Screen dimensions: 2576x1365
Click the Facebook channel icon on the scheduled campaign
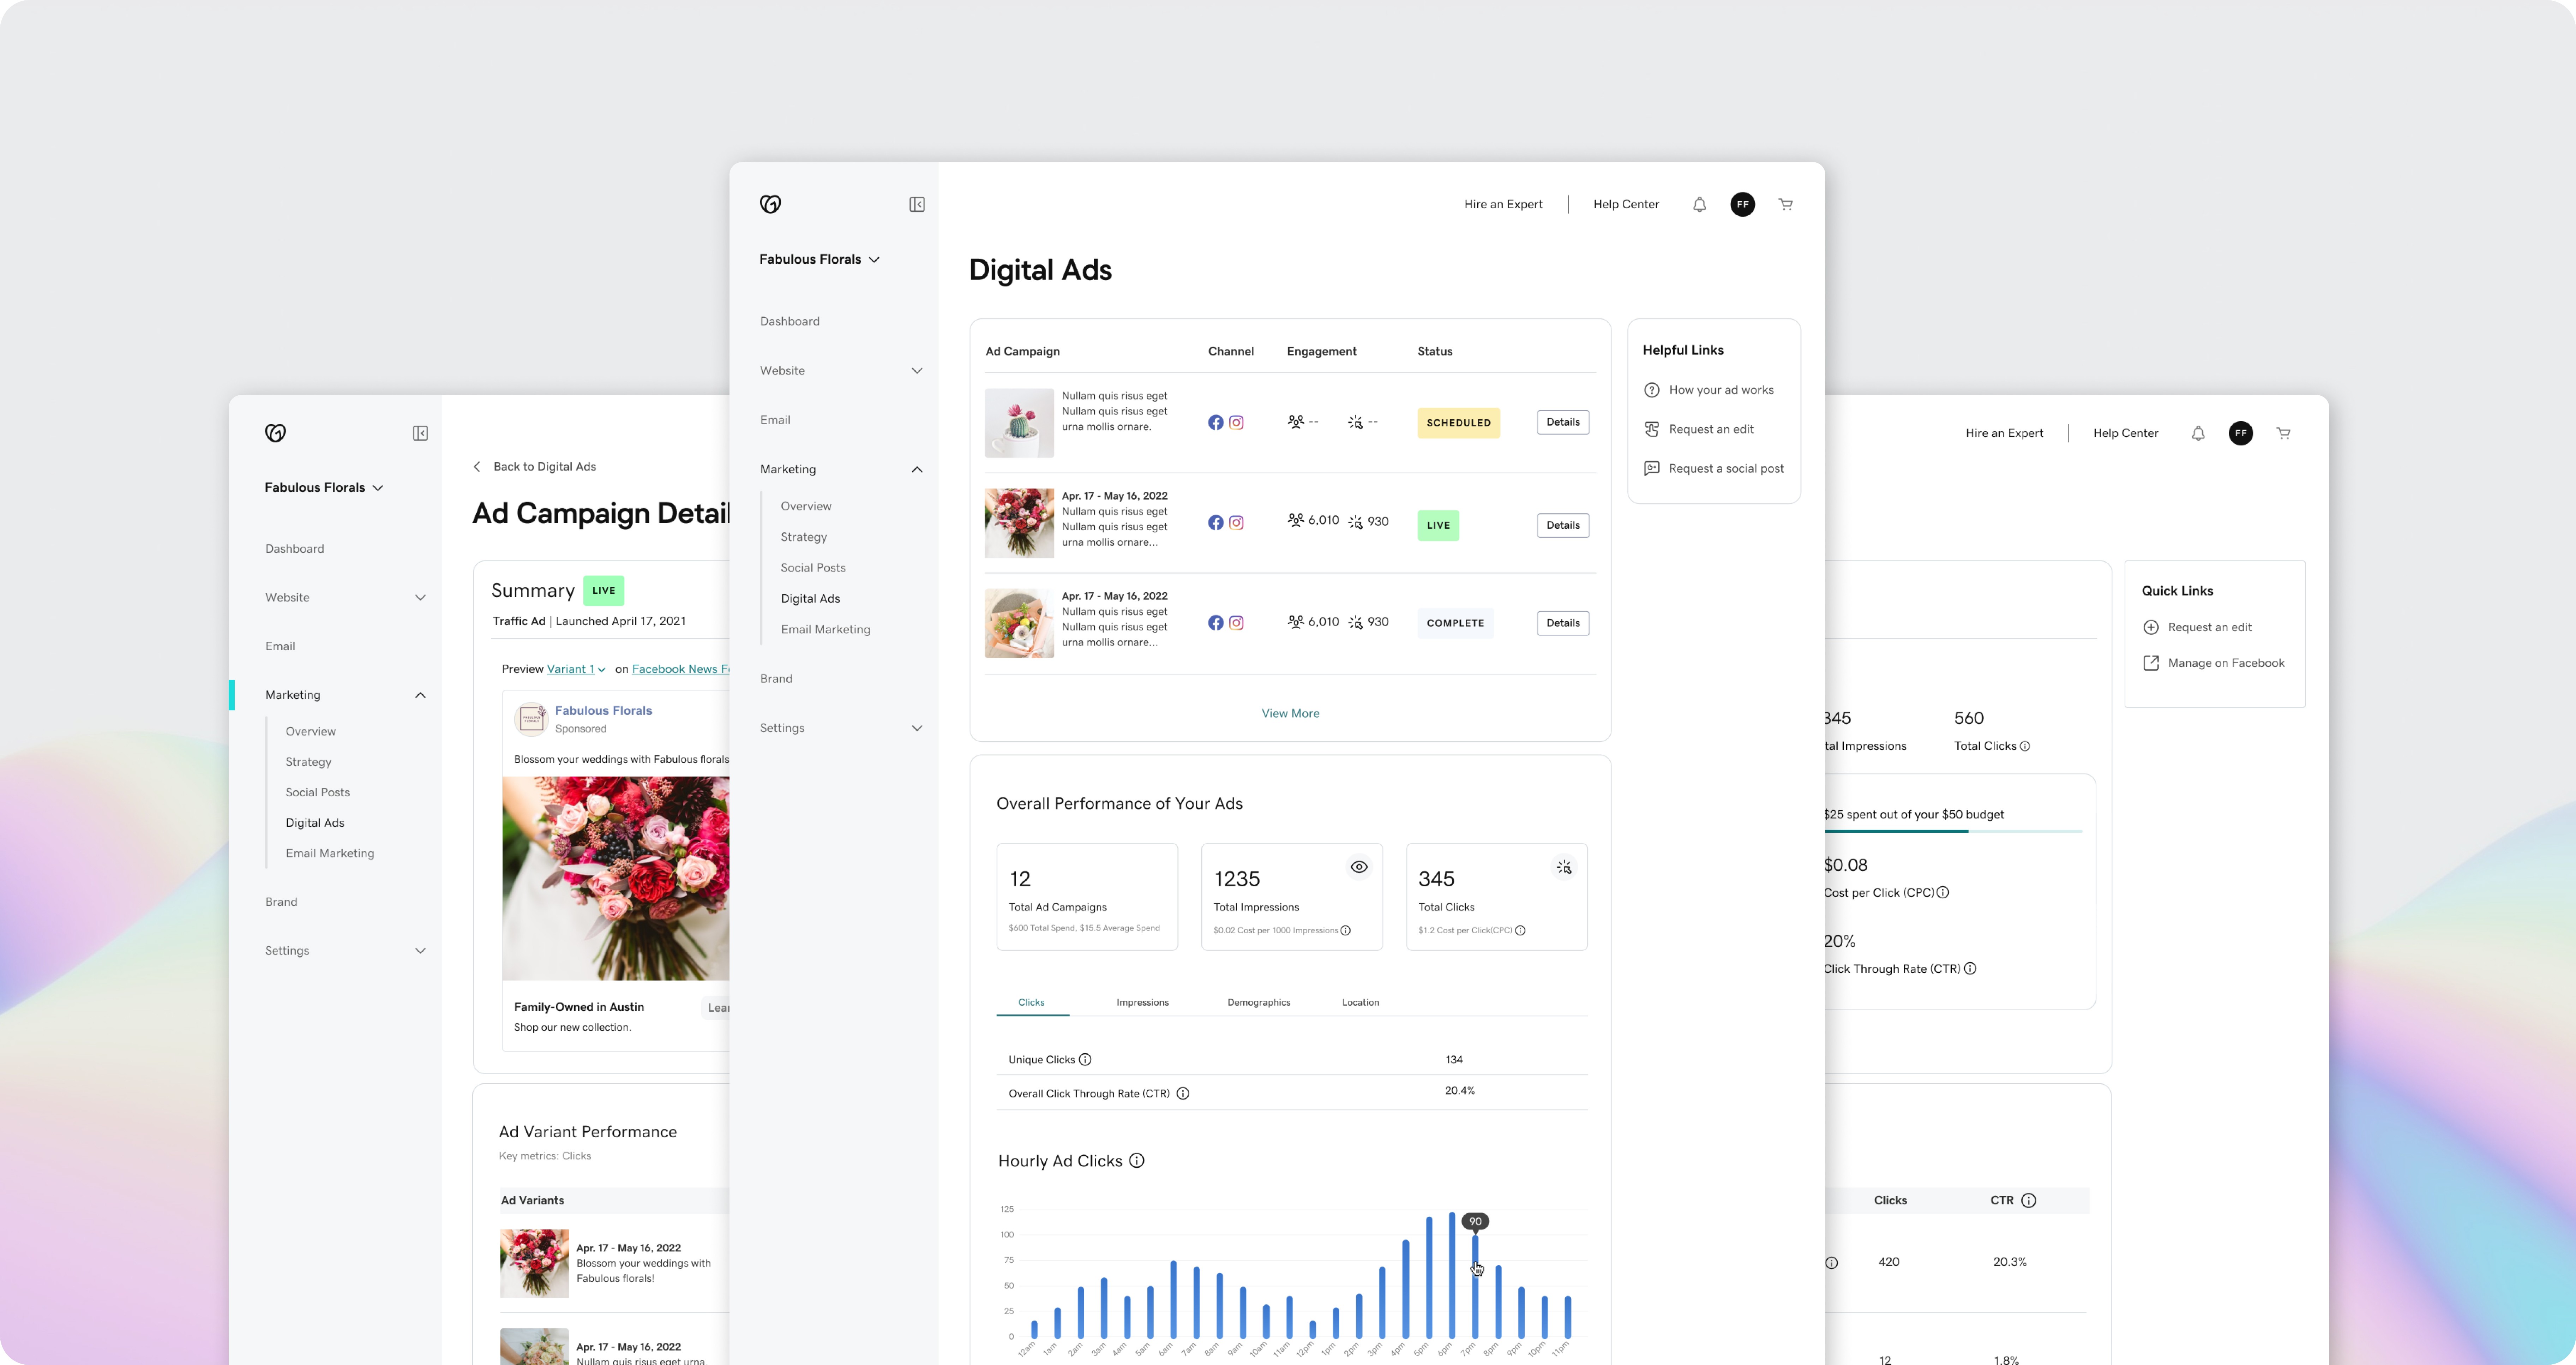coord(1216,422)
